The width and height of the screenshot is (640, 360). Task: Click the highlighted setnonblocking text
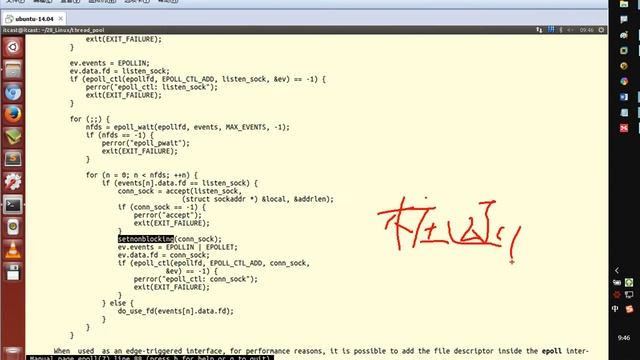pos(146,239)
